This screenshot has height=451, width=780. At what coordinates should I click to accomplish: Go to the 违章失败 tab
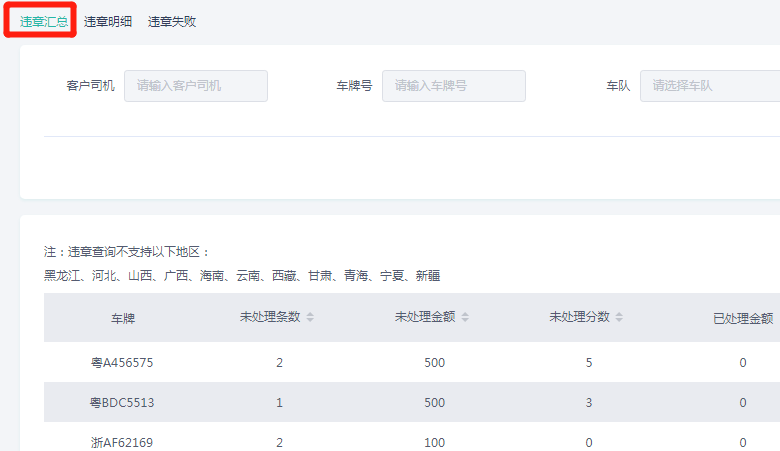click(172, 21)
